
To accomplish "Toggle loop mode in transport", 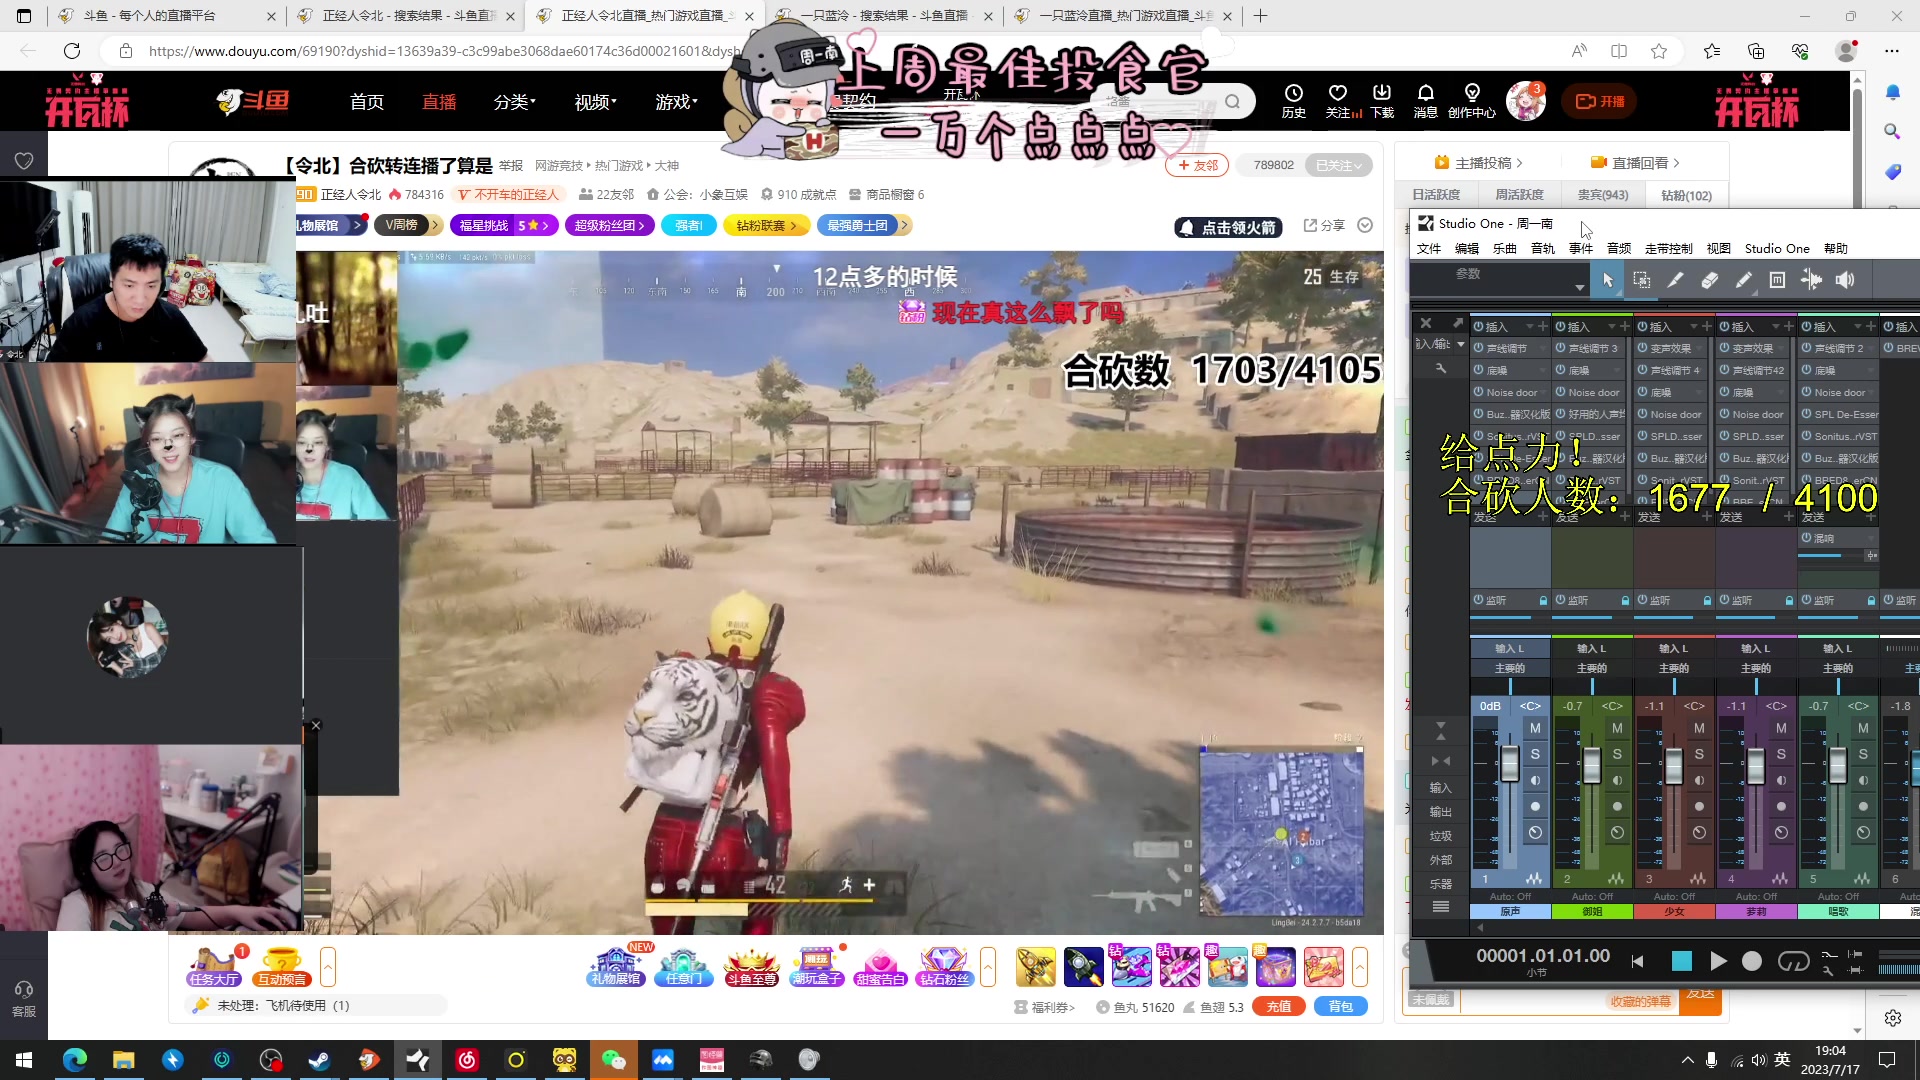I will (x=1793, y=961).
